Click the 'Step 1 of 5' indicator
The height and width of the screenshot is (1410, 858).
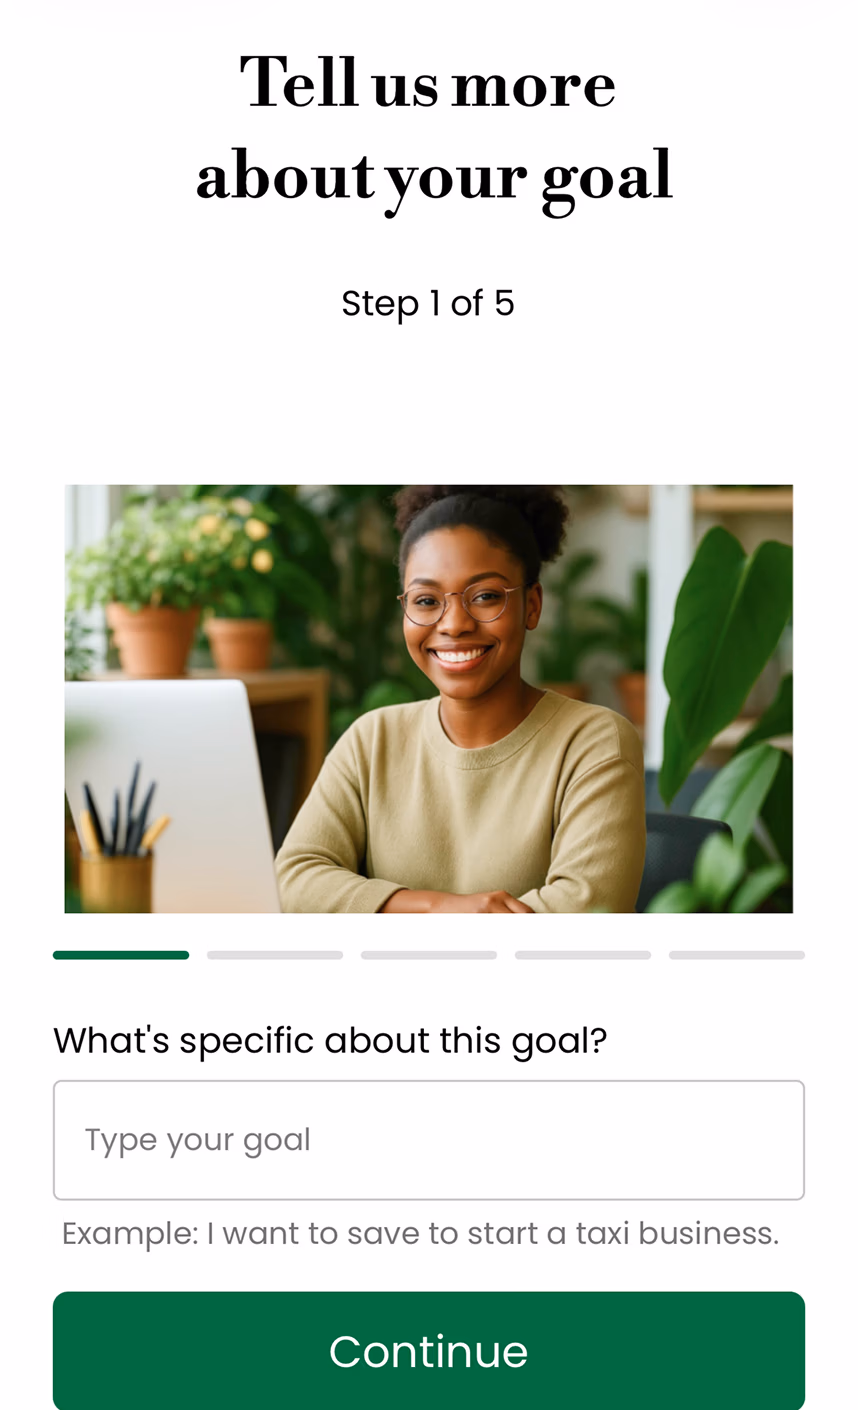(x=428, y=303)
